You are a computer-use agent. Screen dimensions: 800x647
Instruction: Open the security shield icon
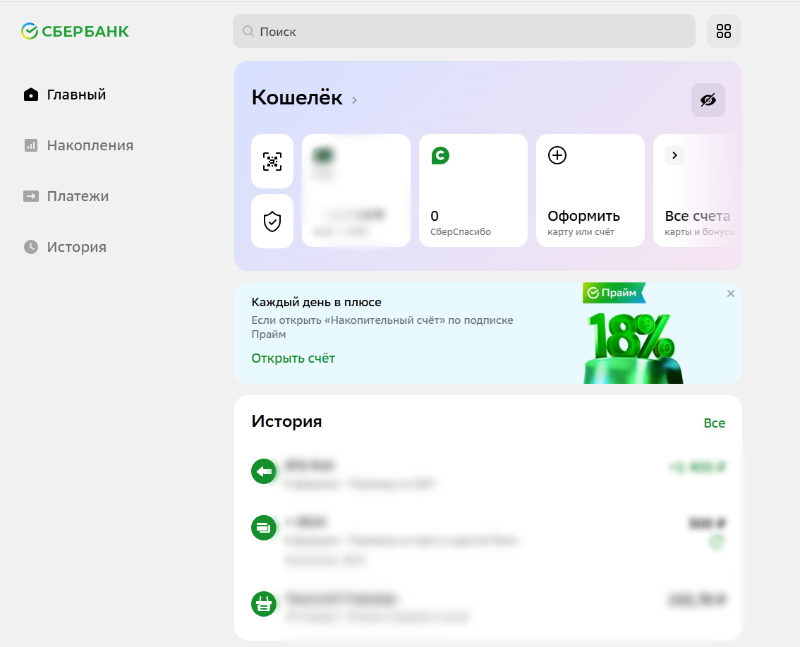272,221
